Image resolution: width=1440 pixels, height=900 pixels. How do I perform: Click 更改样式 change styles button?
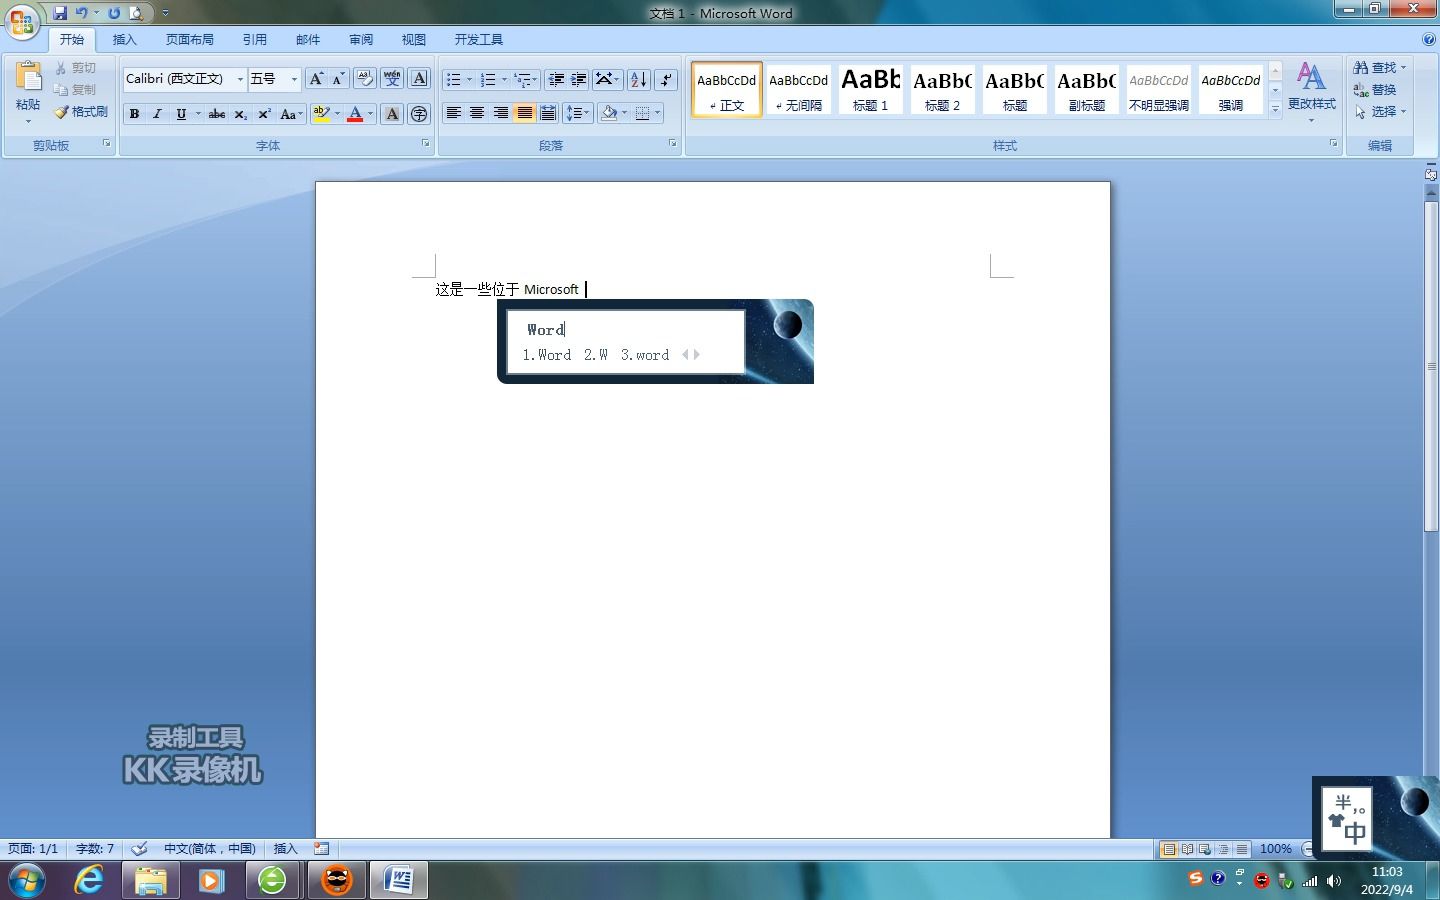[x=1311, y=91]
